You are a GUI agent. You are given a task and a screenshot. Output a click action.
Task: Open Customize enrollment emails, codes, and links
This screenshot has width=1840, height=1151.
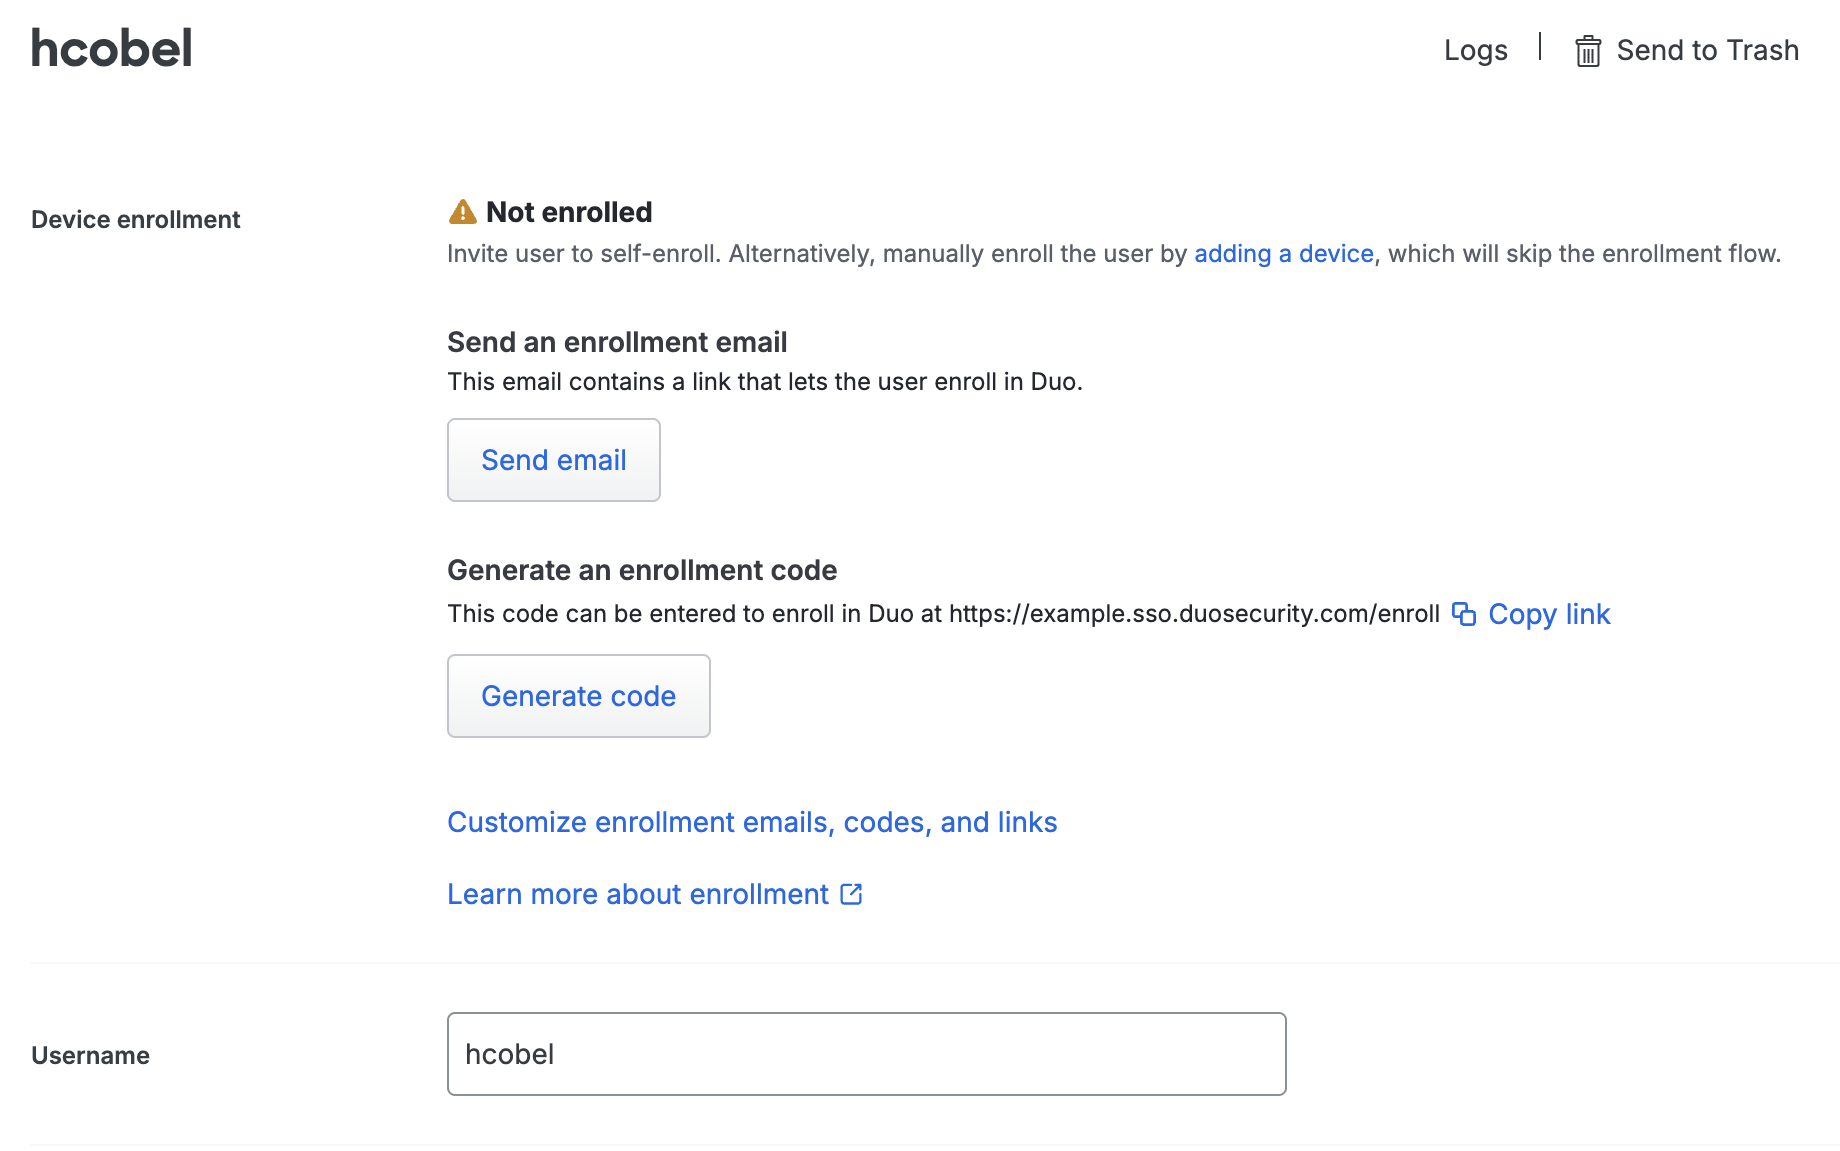(752, 822)
